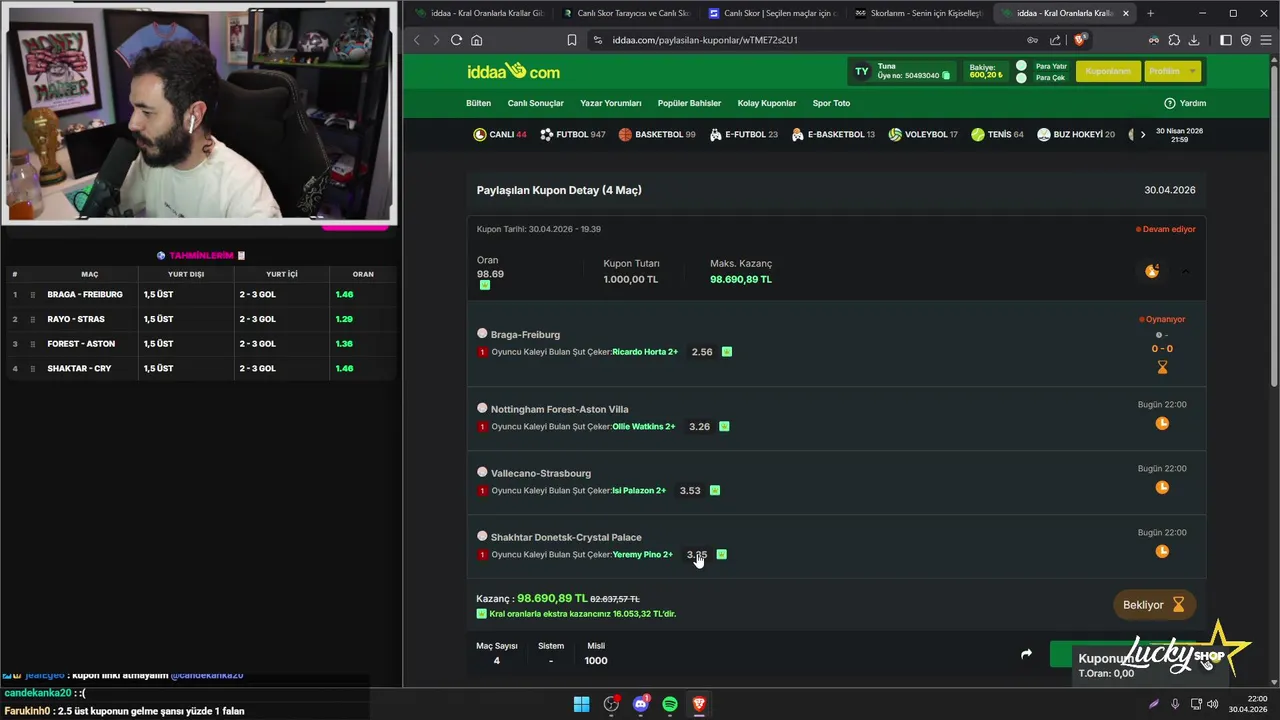Close the active iddaa browser tab
This screenshot has width=1280, height=720.
click(1126, 13)
